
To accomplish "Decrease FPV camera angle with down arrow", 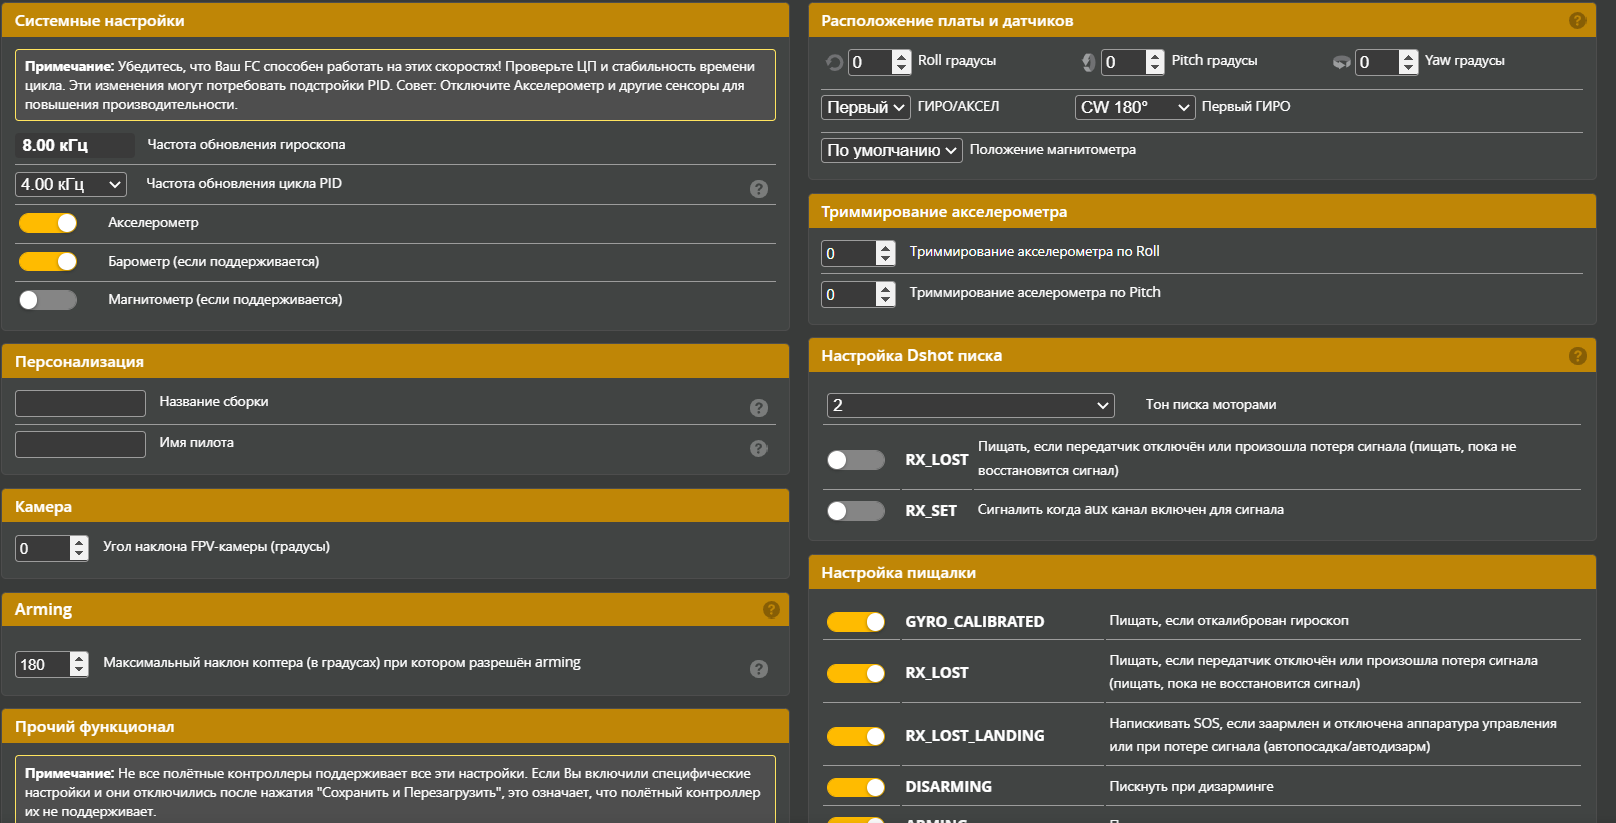I will pyautogui.click(x=79, y=554).
